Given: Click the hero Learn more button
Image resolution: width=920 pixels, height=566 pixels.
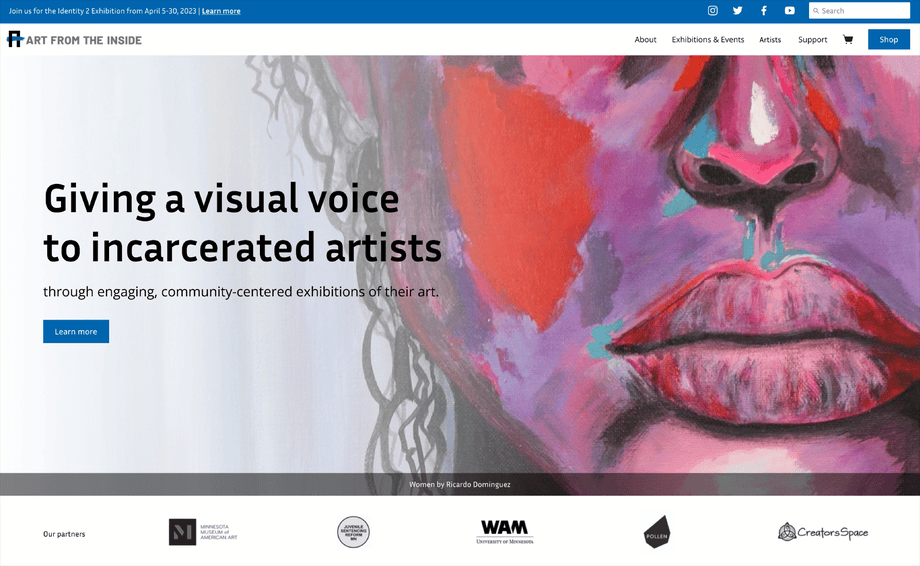Looking at the screenshot, I should click(x=76, y=331).
